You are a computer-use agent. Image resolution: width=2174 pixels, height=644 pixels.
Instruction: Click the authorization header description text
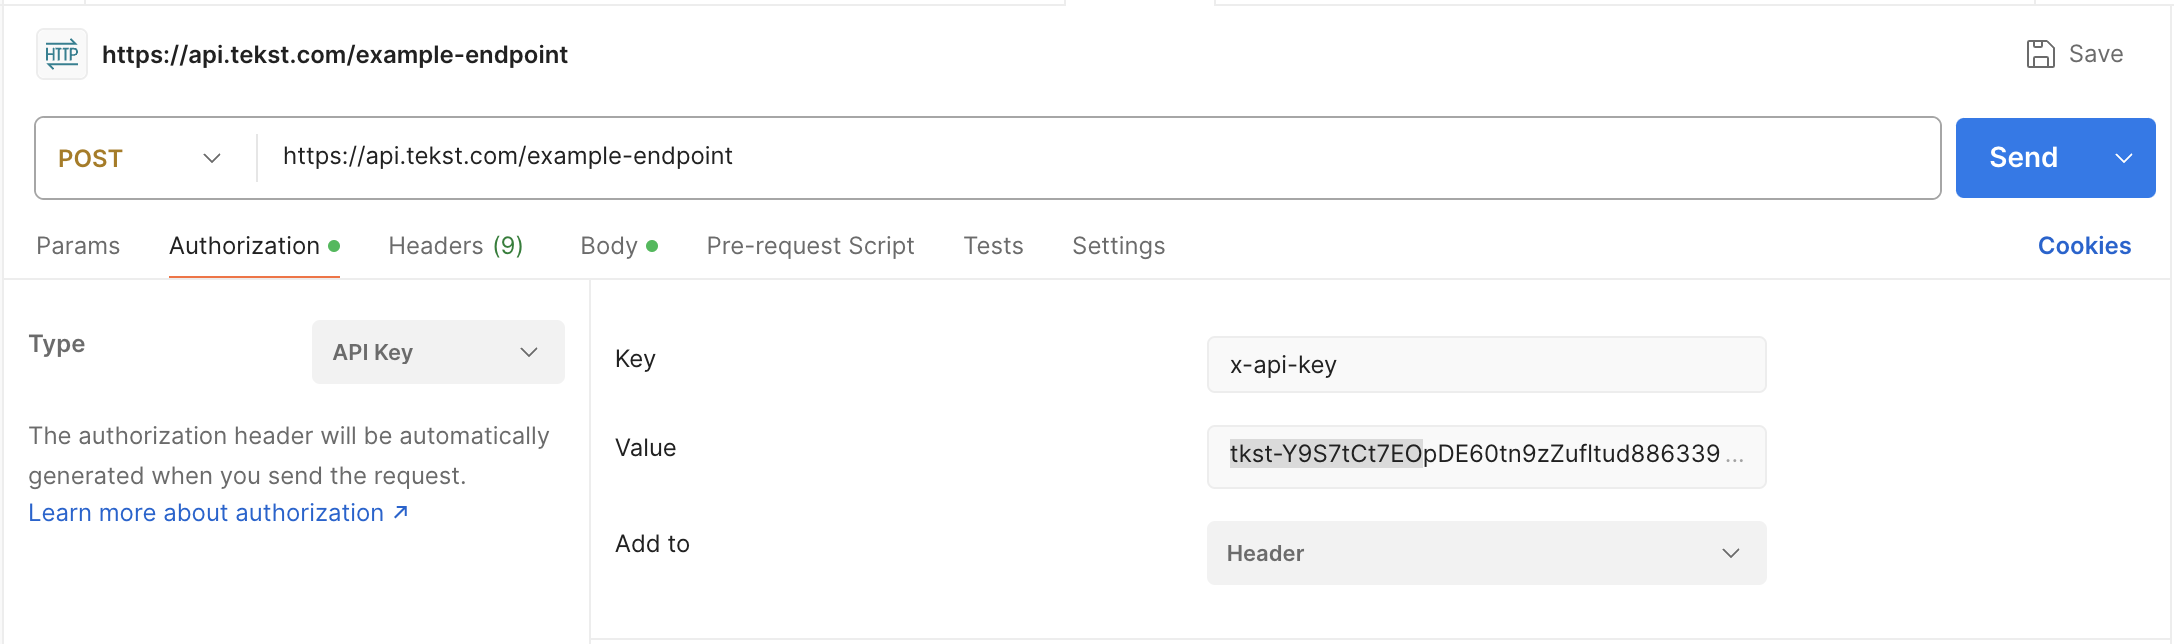coord(289,456)
